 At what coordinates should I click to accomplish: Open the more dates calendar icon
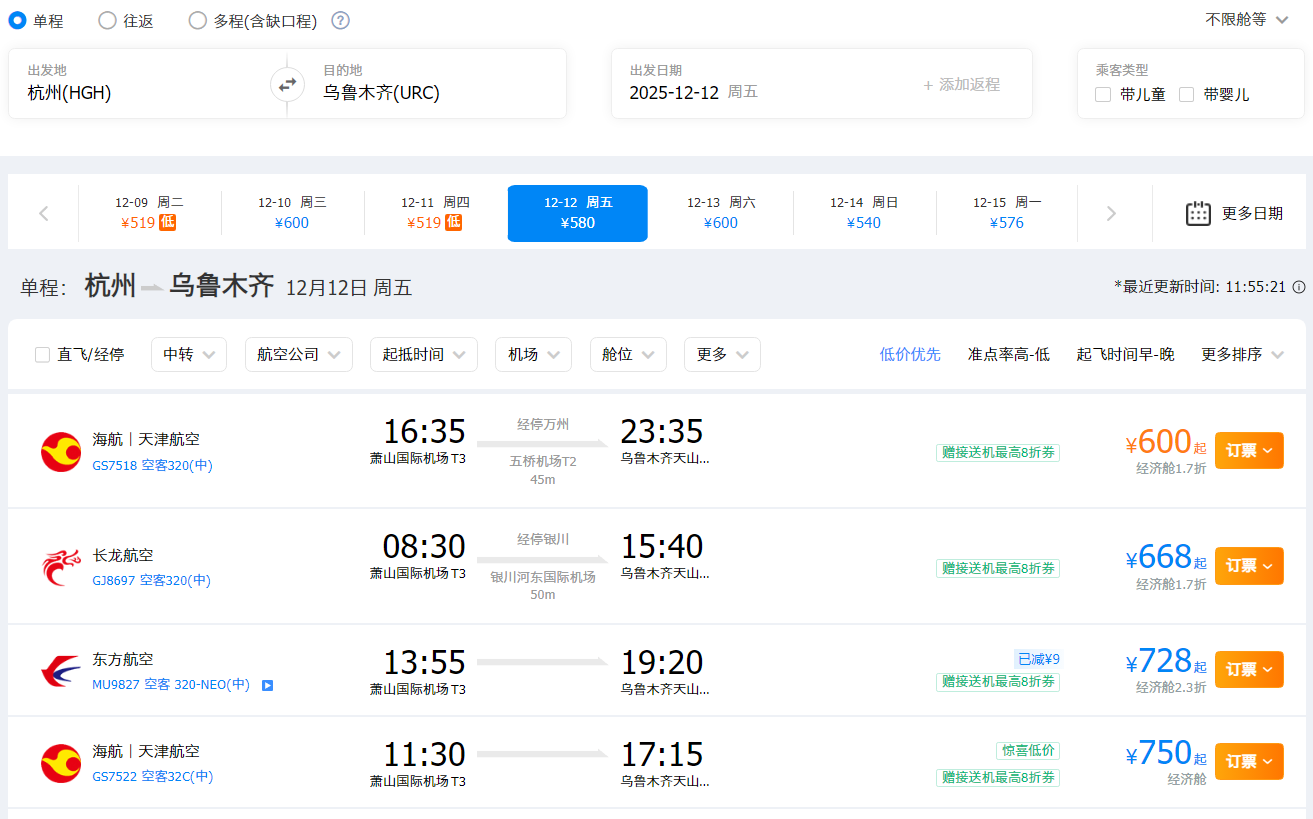pos(1198,213)
